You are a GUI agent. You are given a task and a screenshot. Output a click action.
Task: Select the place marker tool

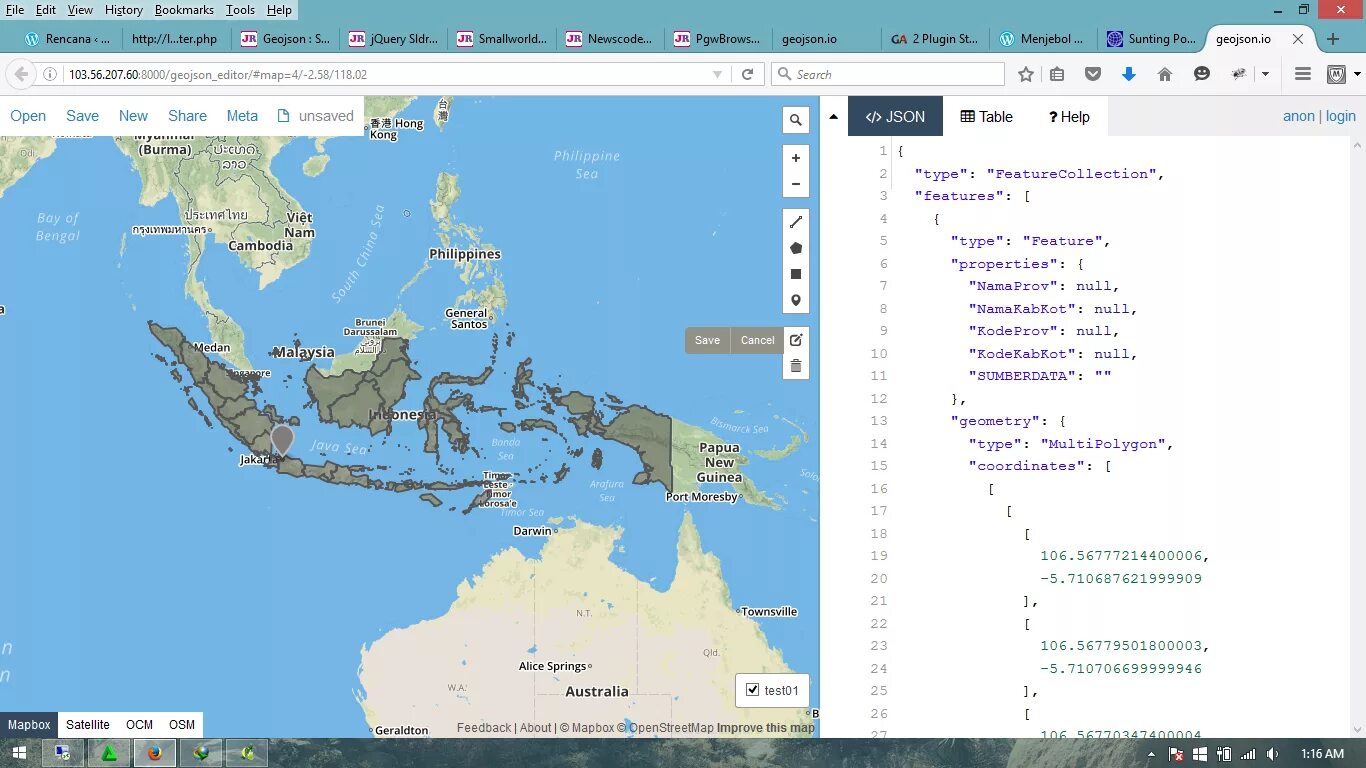795,300
